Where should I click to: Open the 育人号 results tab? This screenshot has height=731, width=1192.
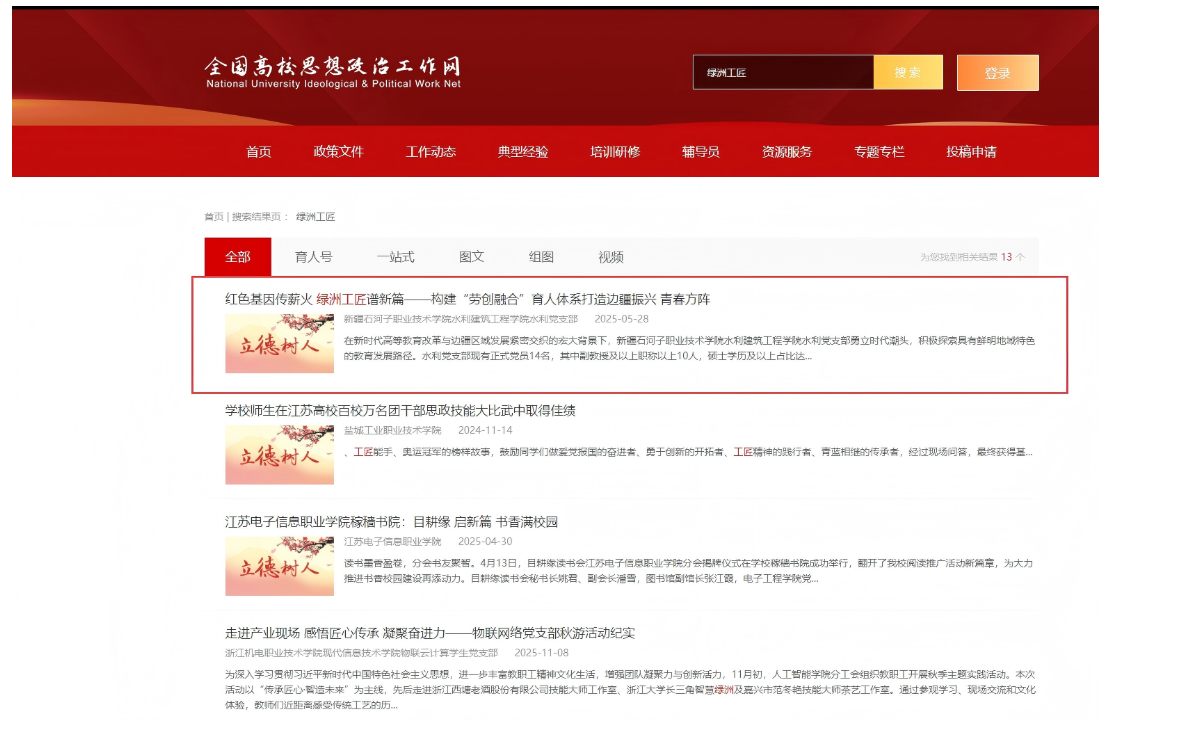click(313, 257)
